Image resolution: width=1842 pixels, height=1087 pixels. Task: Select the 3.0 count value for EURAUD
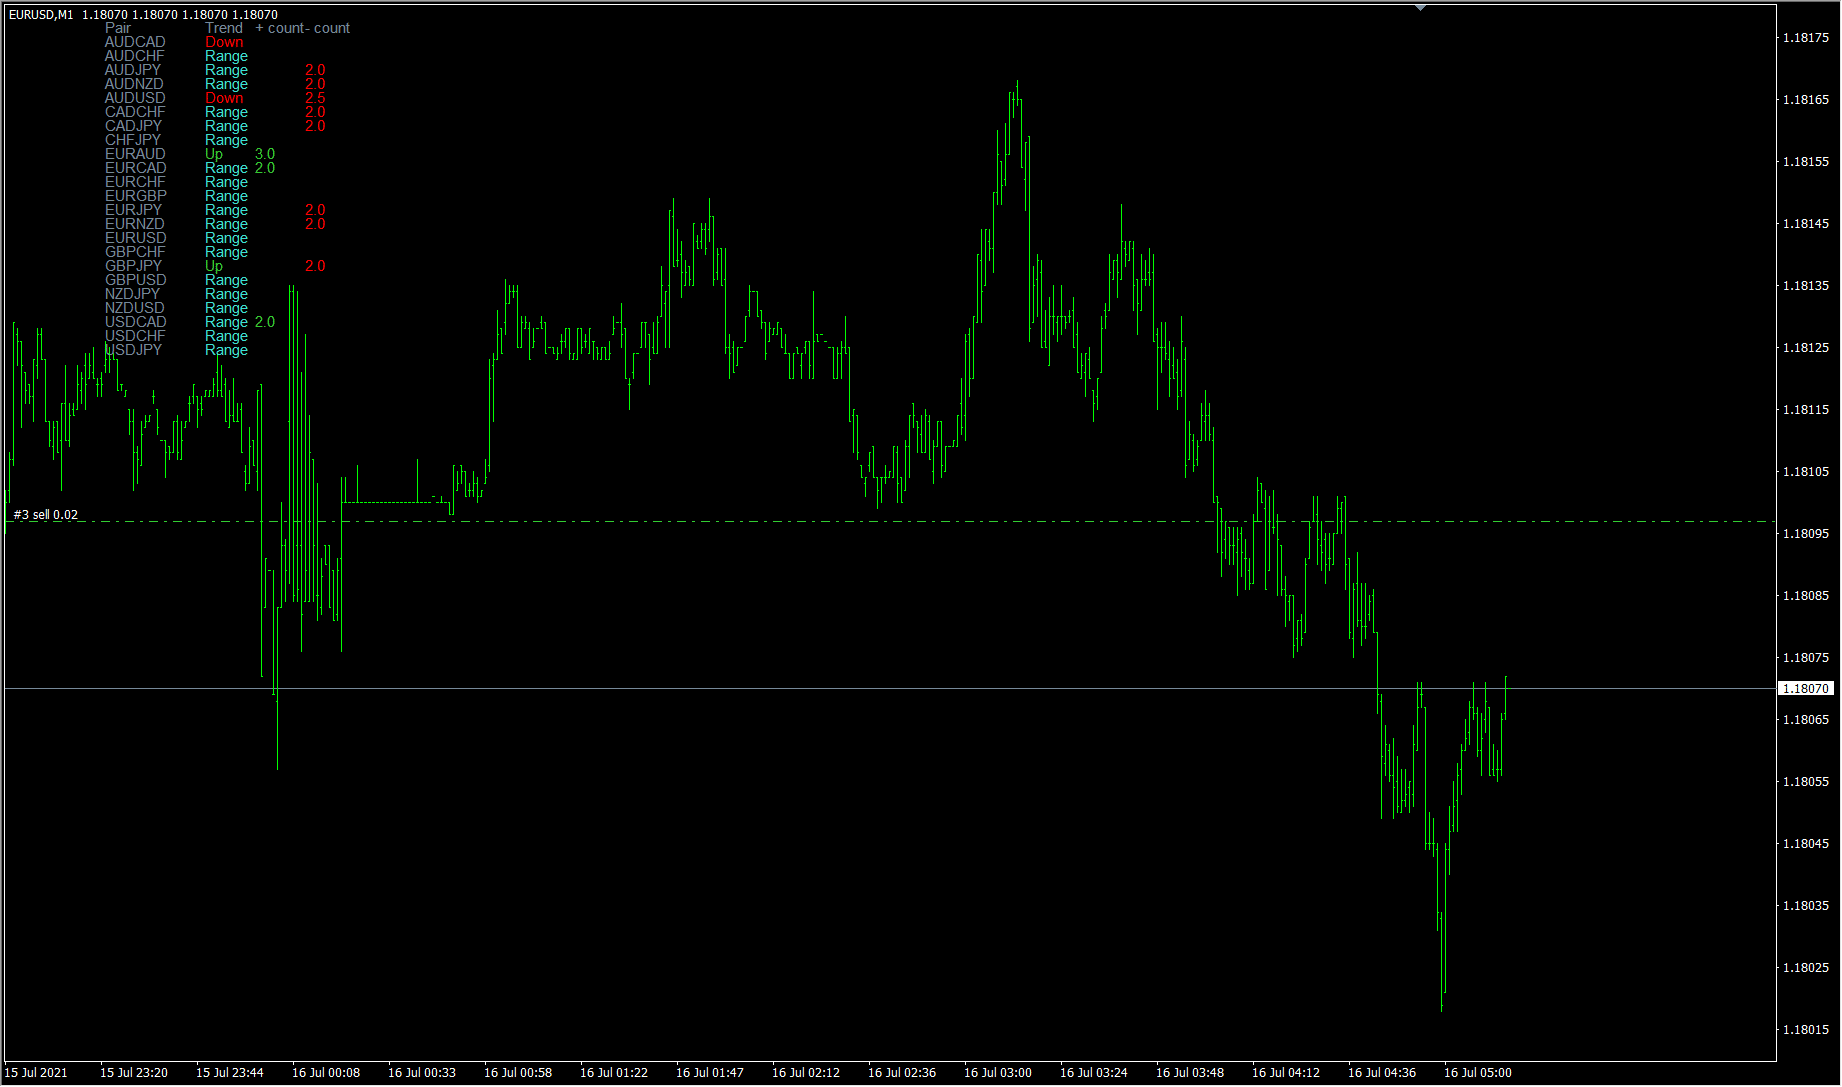(265, 154)
